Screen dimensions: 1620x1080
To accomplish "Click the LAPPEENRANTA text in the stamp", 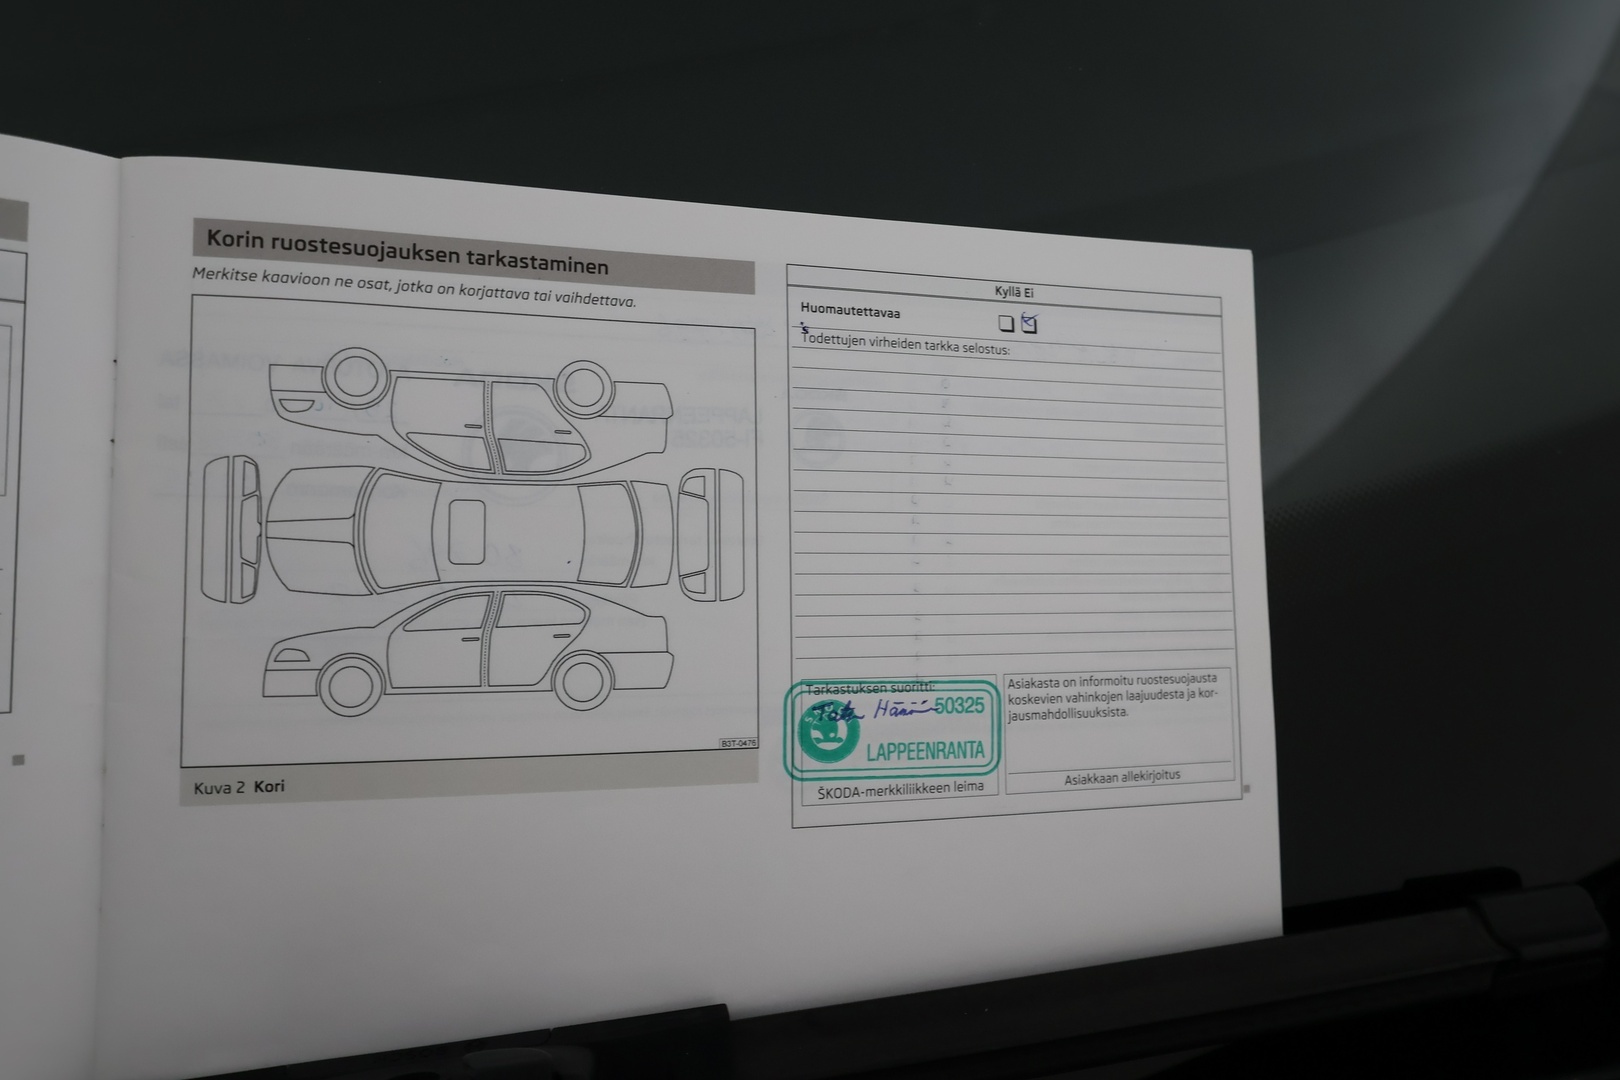I will point(925,751).
